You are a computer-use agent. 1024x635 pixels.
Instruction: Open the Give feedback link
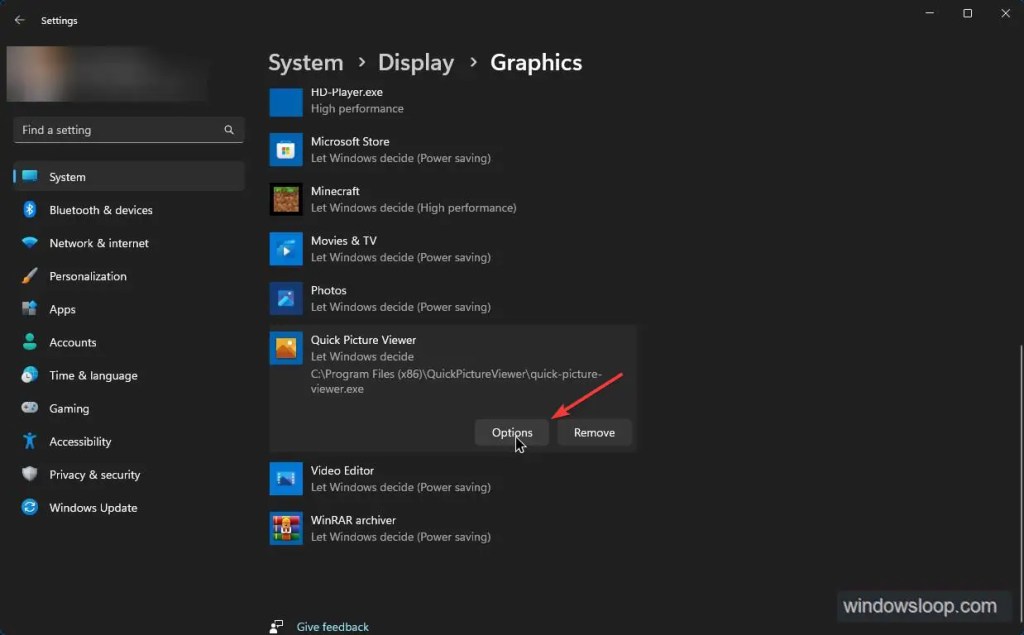332,627
